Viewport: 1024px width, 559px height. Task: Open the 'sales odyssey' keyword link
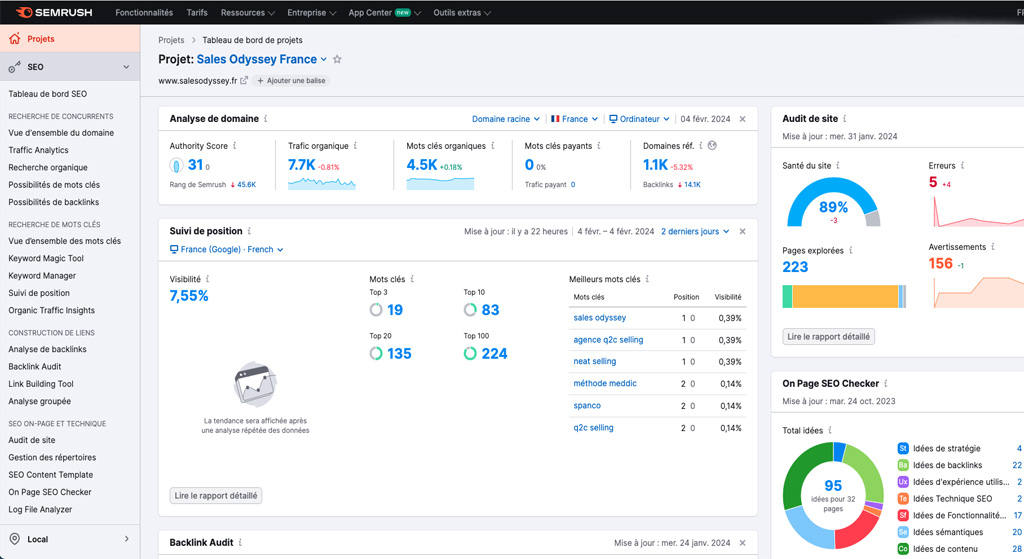(x=600, y=318)
